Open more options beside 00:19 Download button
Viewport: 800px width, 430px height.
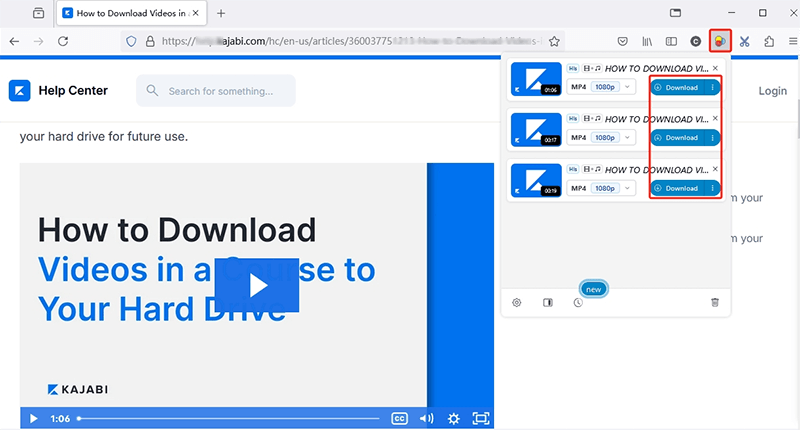coord(713,188)
